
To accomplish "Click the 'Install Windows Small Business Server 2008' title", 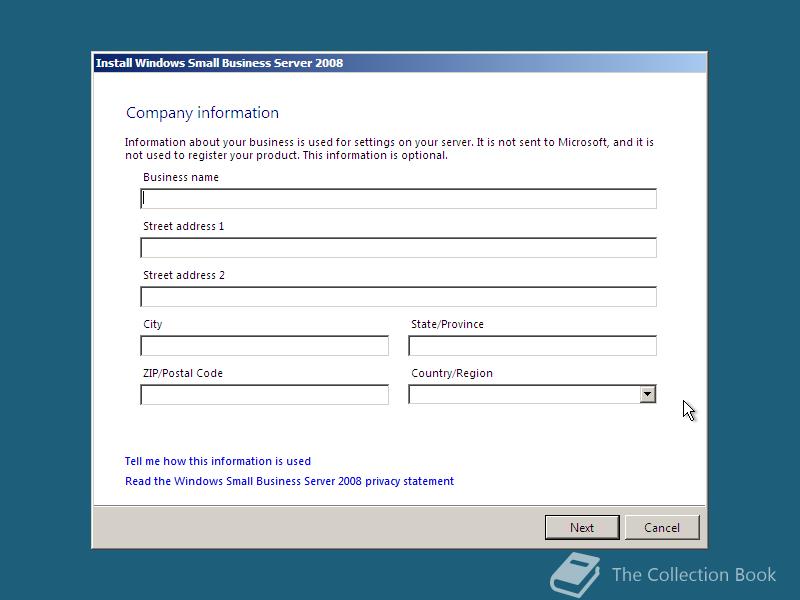I will [x=219, y=63].
